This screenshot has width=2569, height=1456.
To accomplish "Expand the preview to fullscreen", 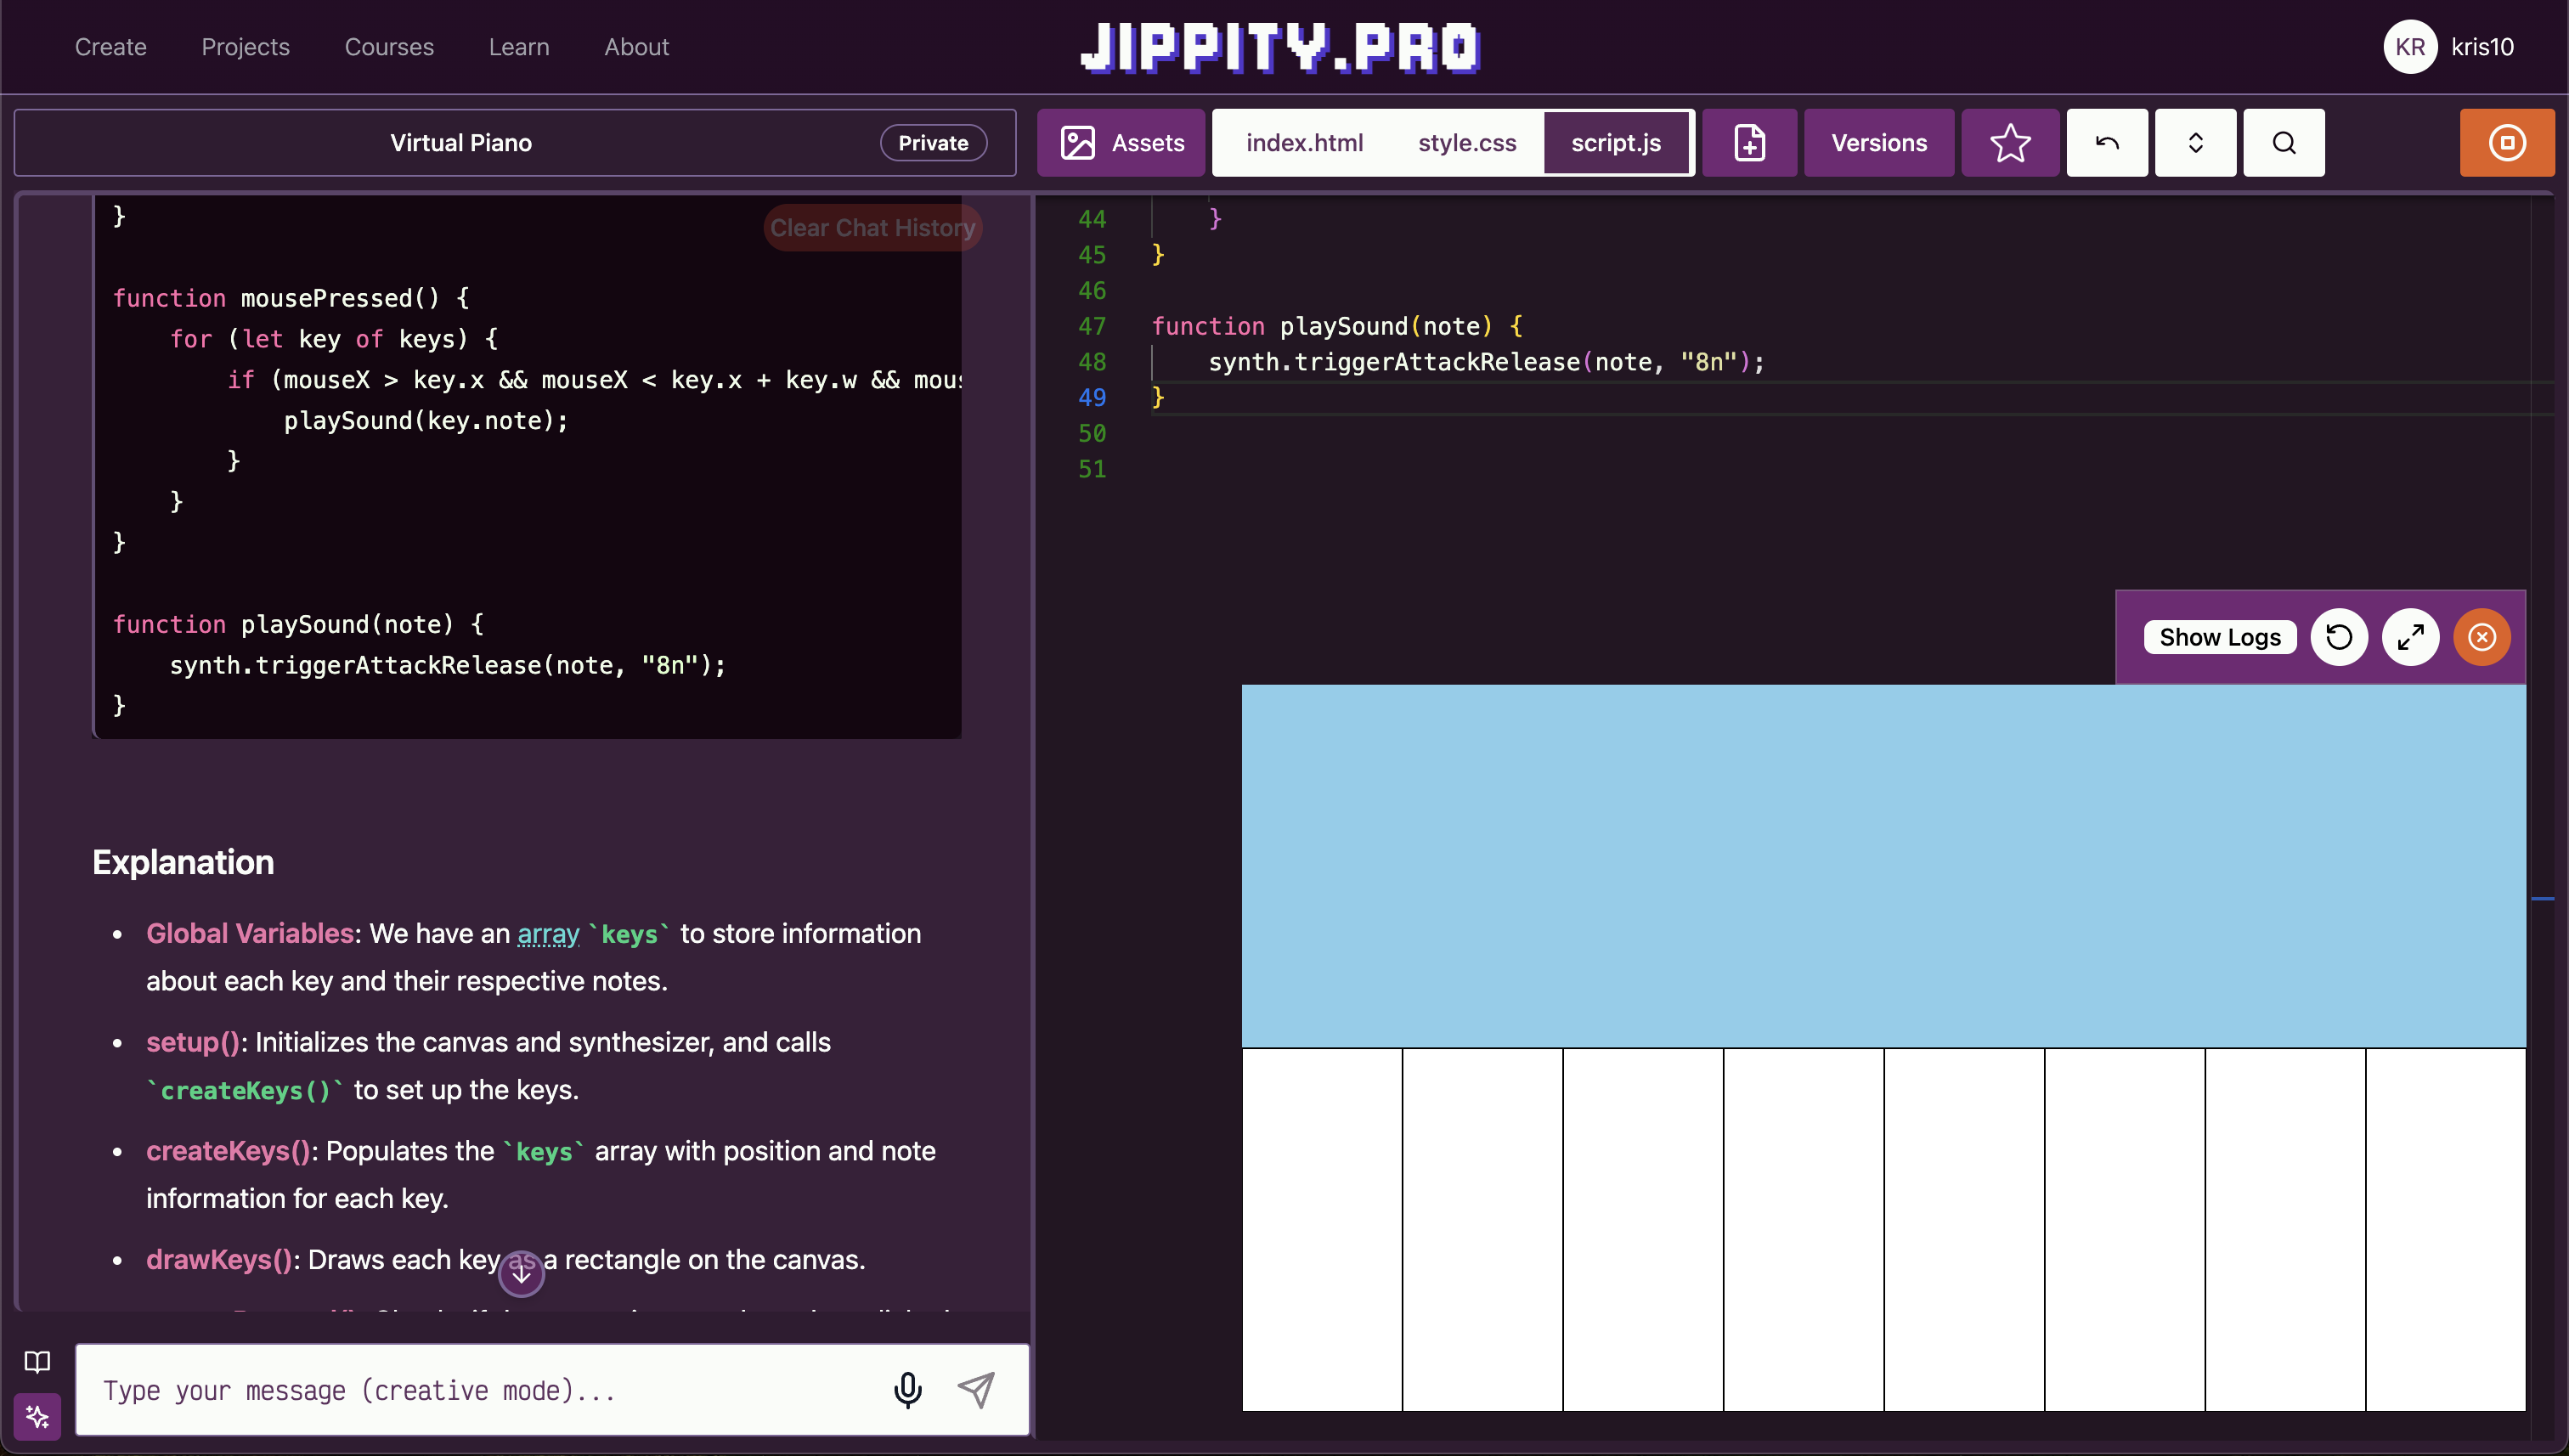I will point(2410,637).
